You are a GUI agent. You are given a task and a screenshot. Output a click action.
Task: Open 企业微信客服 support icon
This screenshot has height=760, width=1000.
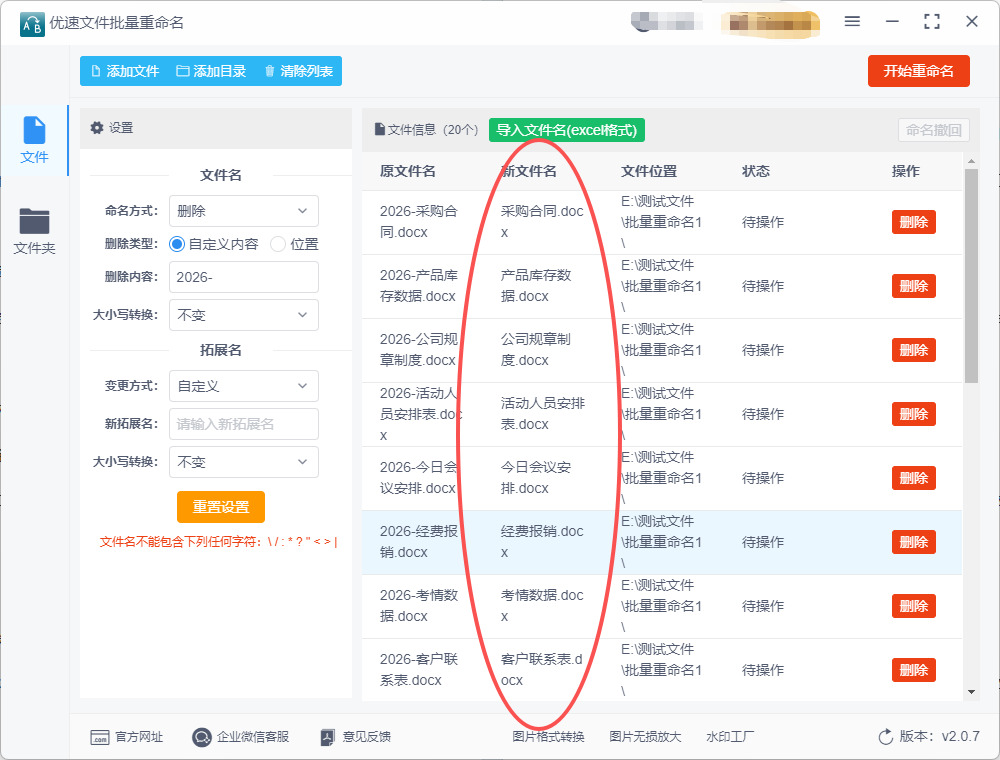202,737
